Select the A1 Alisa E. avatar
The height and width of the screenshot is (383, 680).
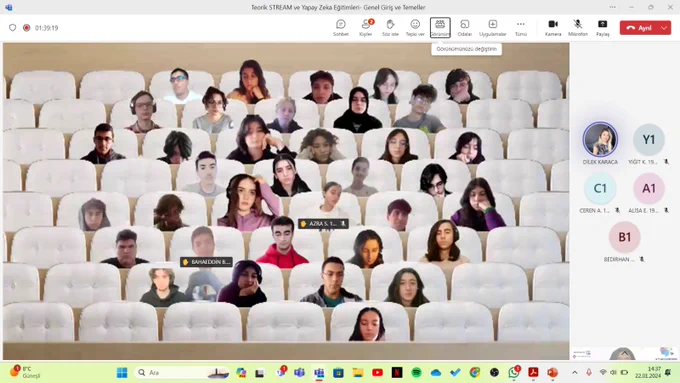click(x=648, y=188)
